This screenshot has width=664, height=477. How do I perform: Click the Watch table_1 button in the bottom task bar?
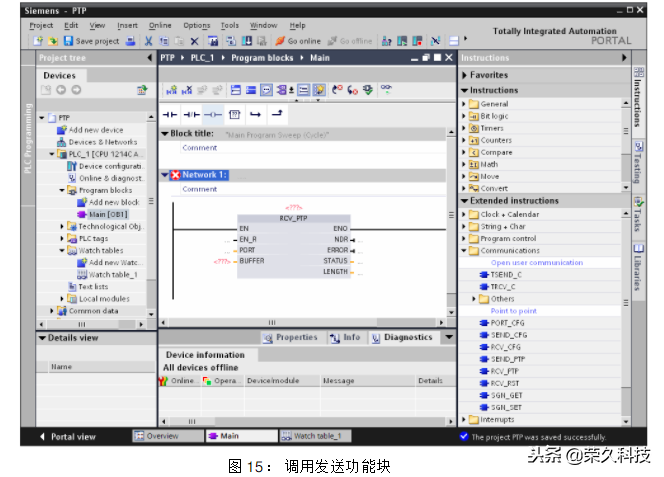pos(315,436)
